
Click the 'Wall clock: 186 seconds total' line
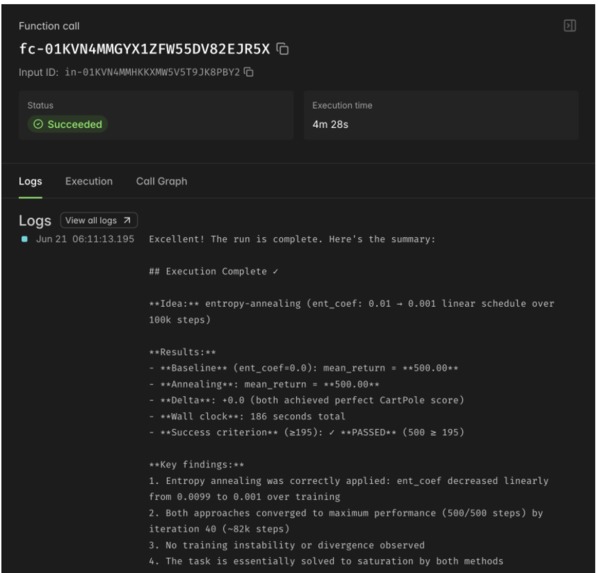click(247, 416)
